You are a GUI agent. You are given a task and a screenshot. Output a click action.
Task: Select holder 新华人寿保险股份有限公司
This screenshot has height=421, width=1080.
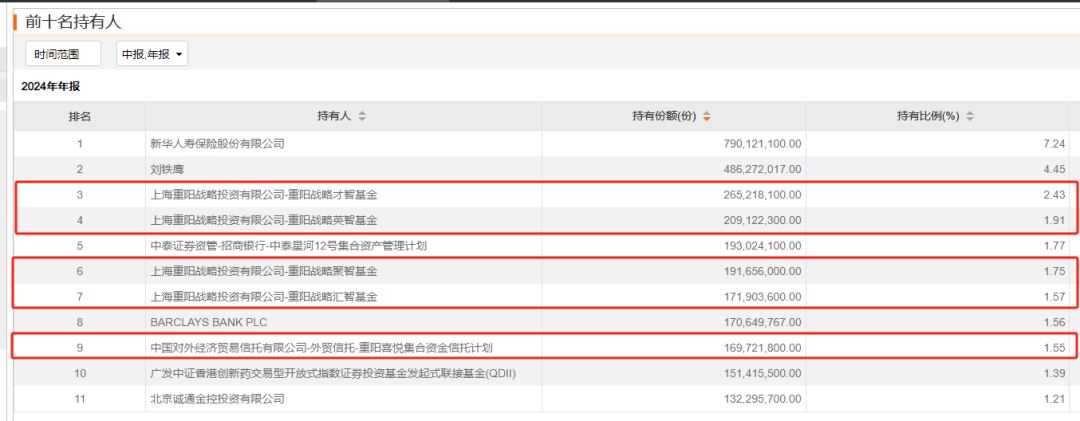point(217,144)
